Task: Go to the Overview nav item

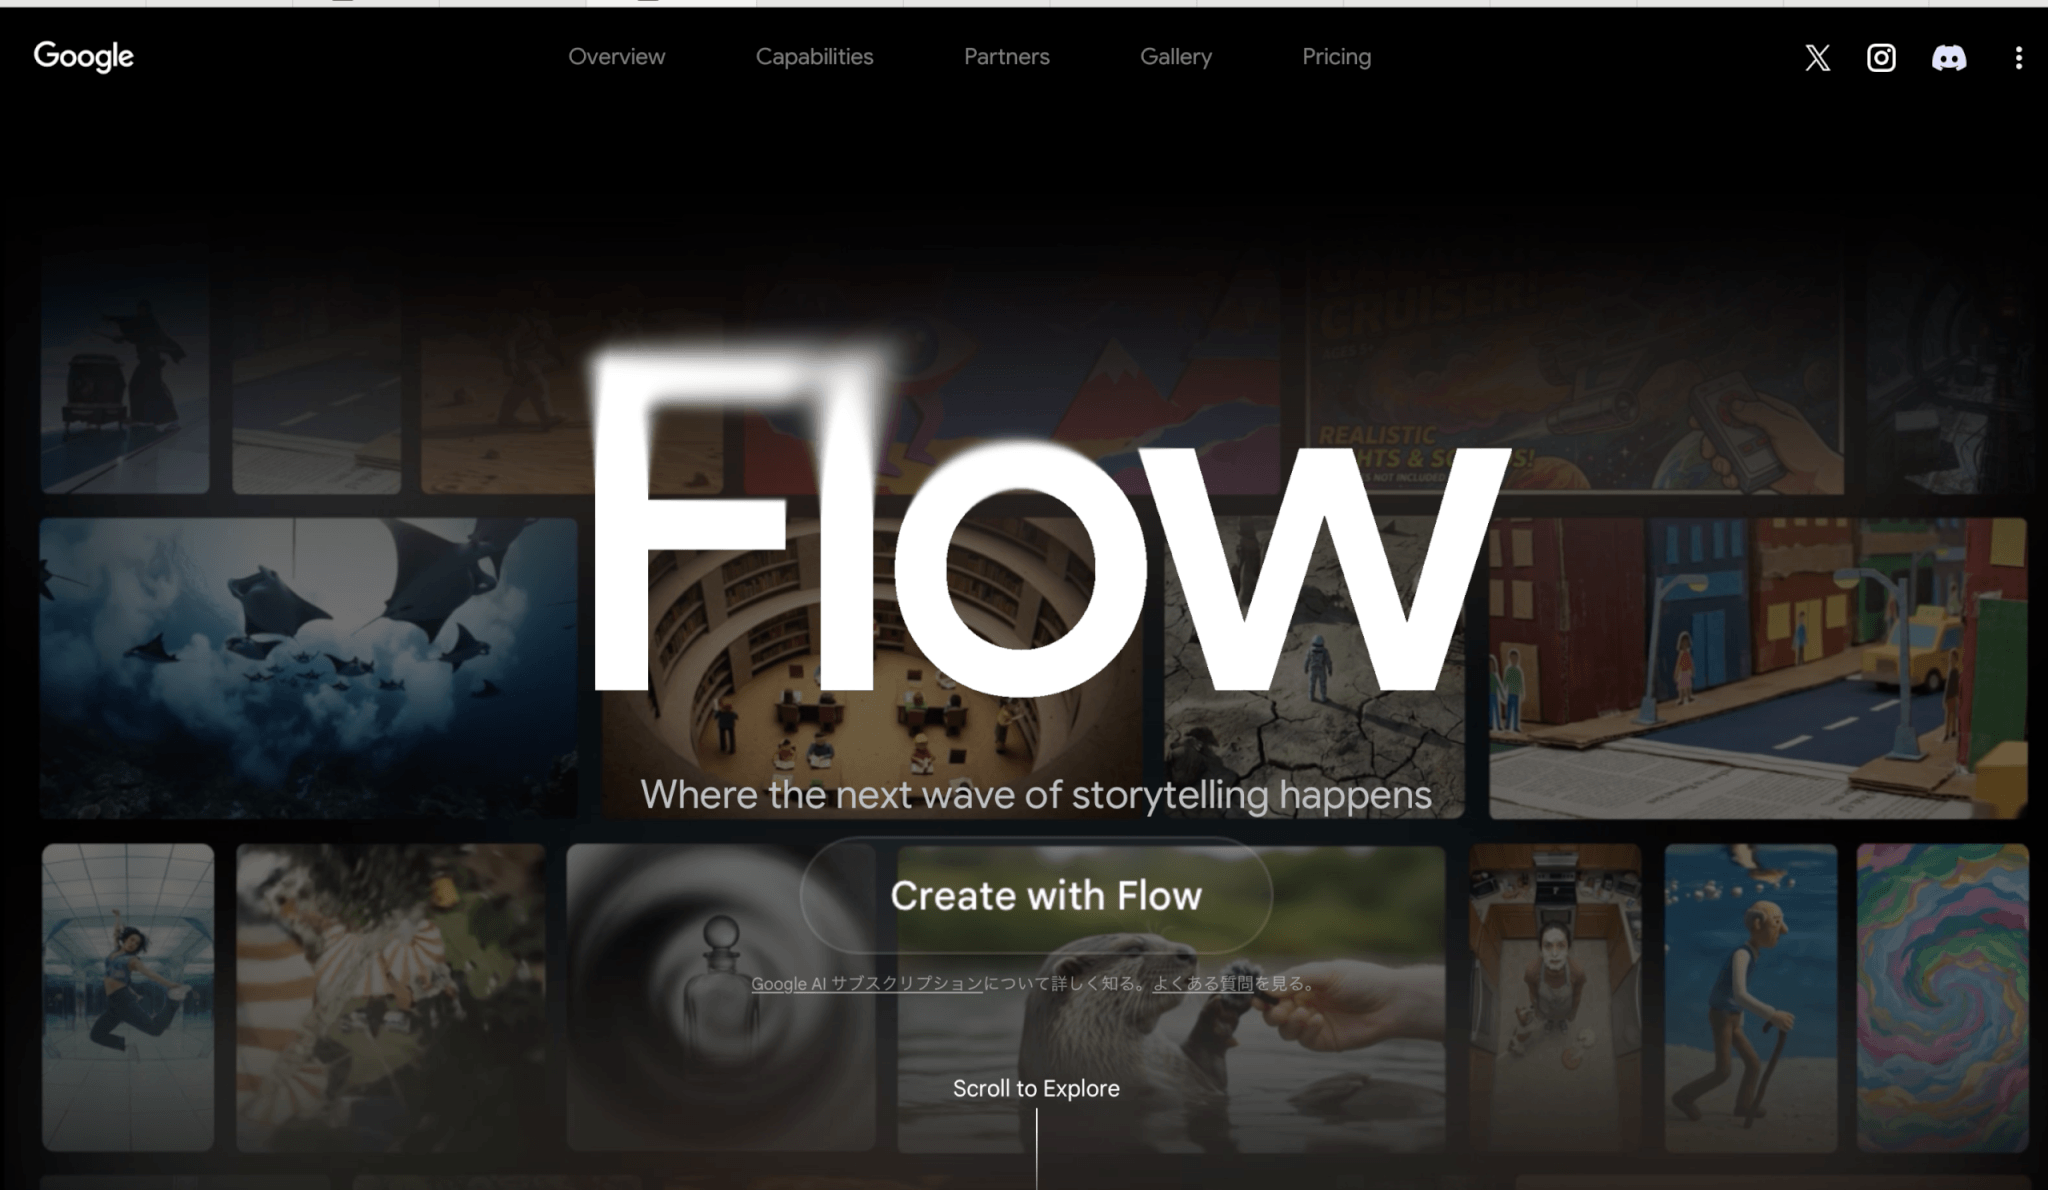Action: [x=616, y=57]
